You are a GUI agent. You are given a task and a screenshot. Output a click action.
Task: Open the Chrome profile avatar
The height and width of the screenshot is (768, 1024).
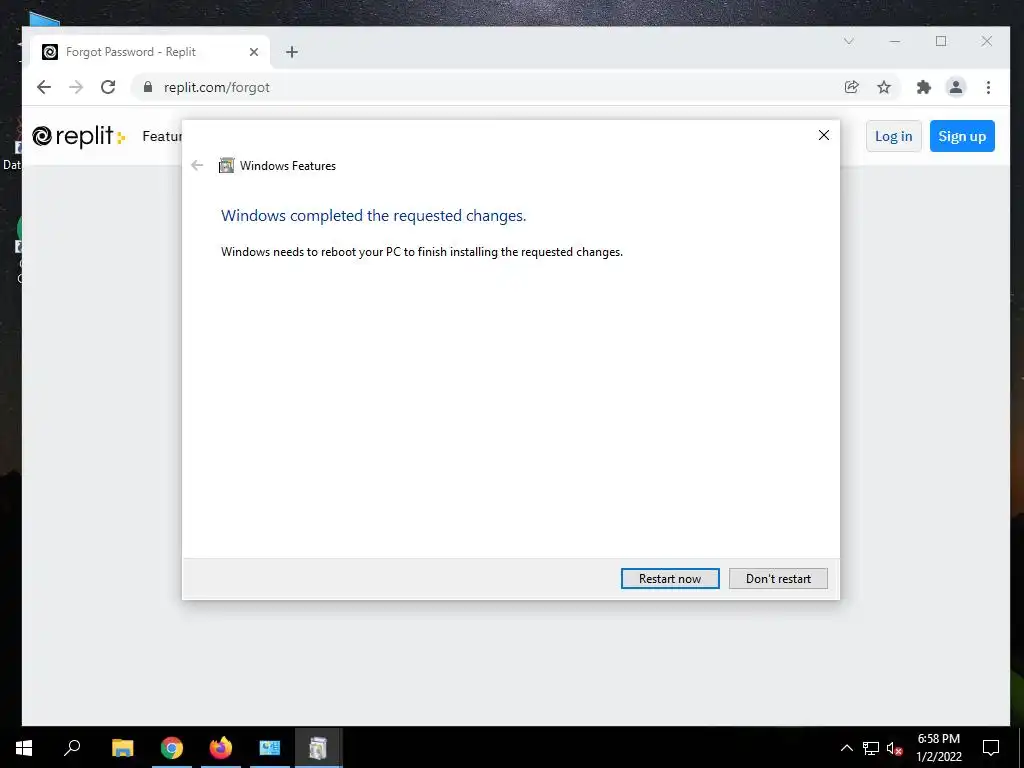pos(955,87)
